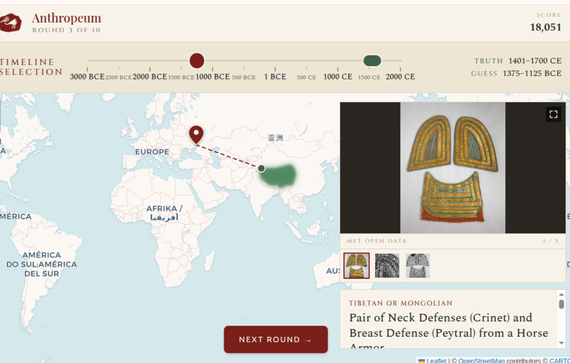This screenshot has height=363, width=570.
Task: Click Next Round button
Action: (276, 339)
